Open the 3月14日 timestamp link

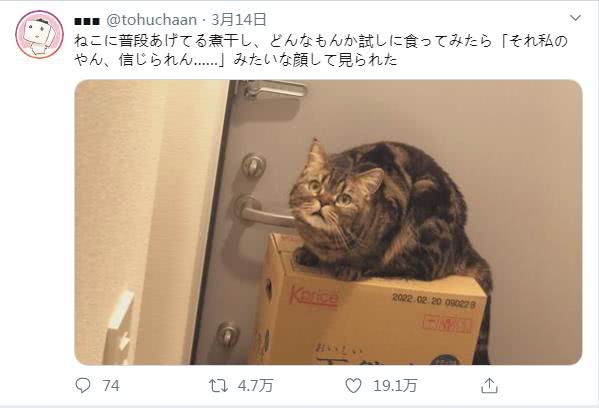(x=239, y=19)
